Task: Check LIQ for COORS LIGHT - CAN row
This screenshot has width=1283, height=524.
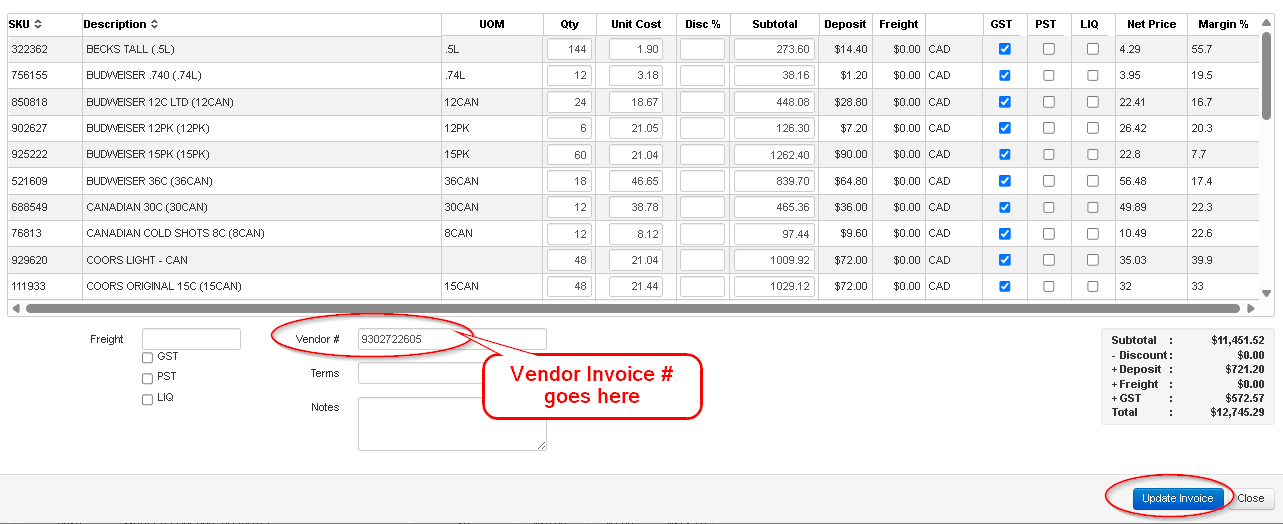Action: pyautogui.click(x=1092, y=260)
